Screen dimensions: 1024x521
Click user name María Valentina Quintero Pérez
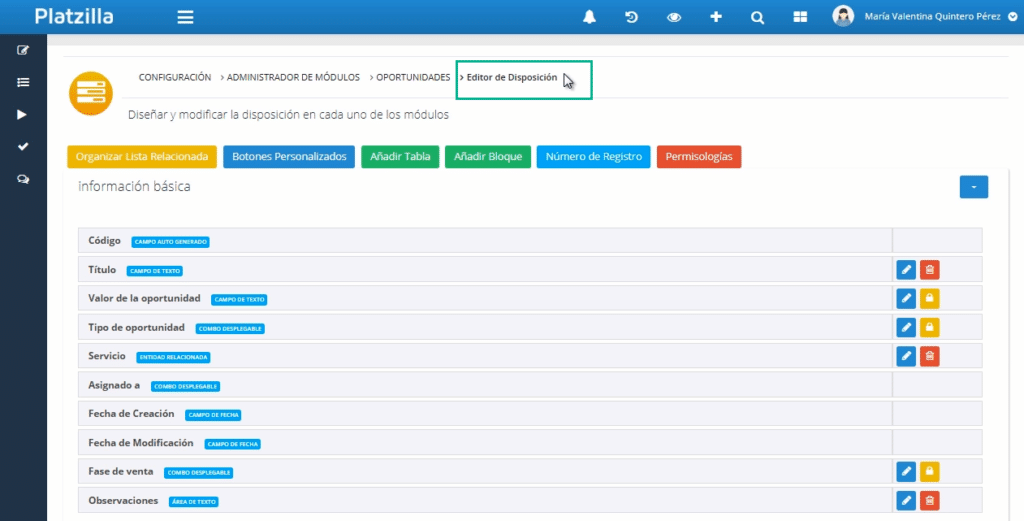[933, 17]
